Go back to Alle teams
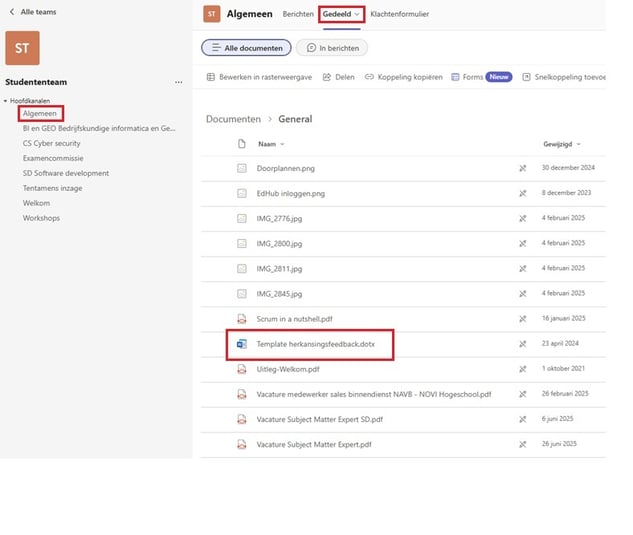 point(33,12)
